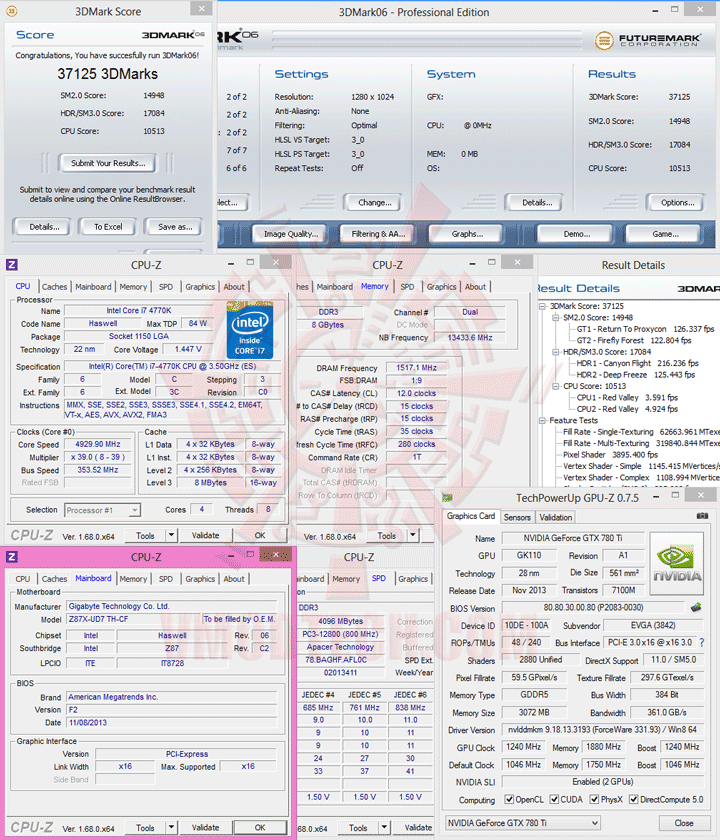Open the Tools arrow in the CPU-Z SPD window
The image size is (720, 840).
click(385, 828)
